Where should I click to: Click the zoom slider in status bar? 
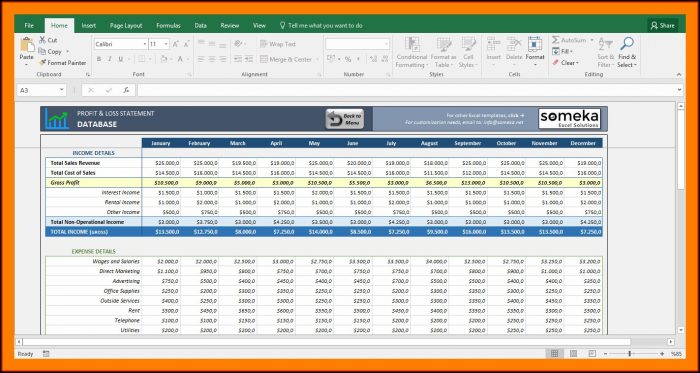[x=629, y=353]
